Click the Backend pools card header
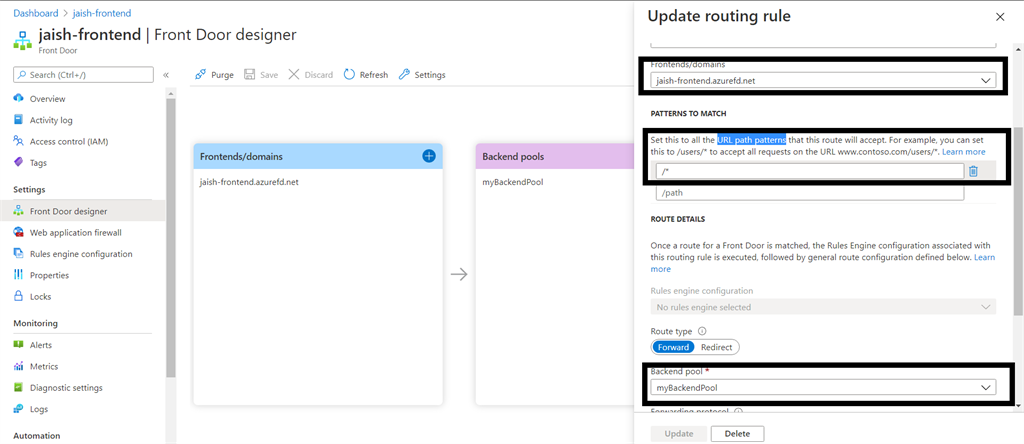The image size is (1024, 444). [x=555, y=157]
